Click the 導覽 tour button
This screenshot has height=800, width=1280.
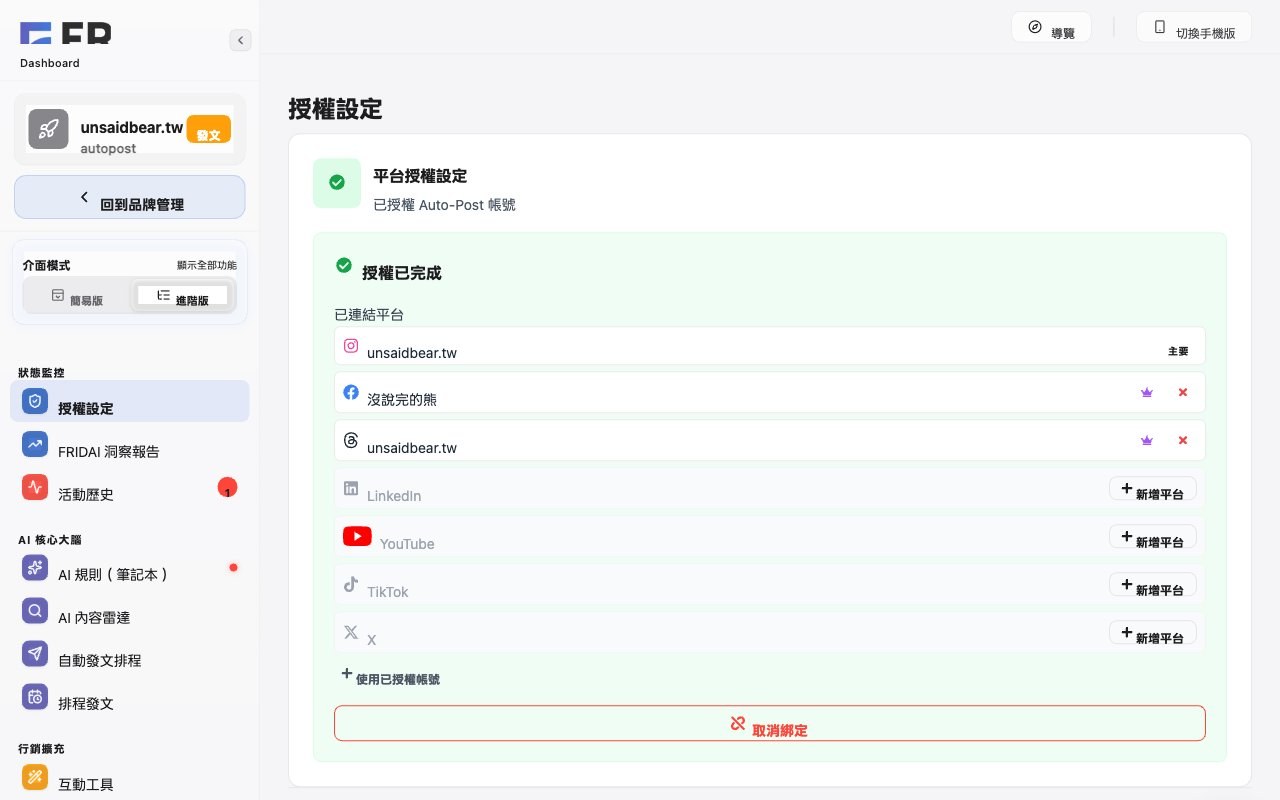coord(1051,27)
